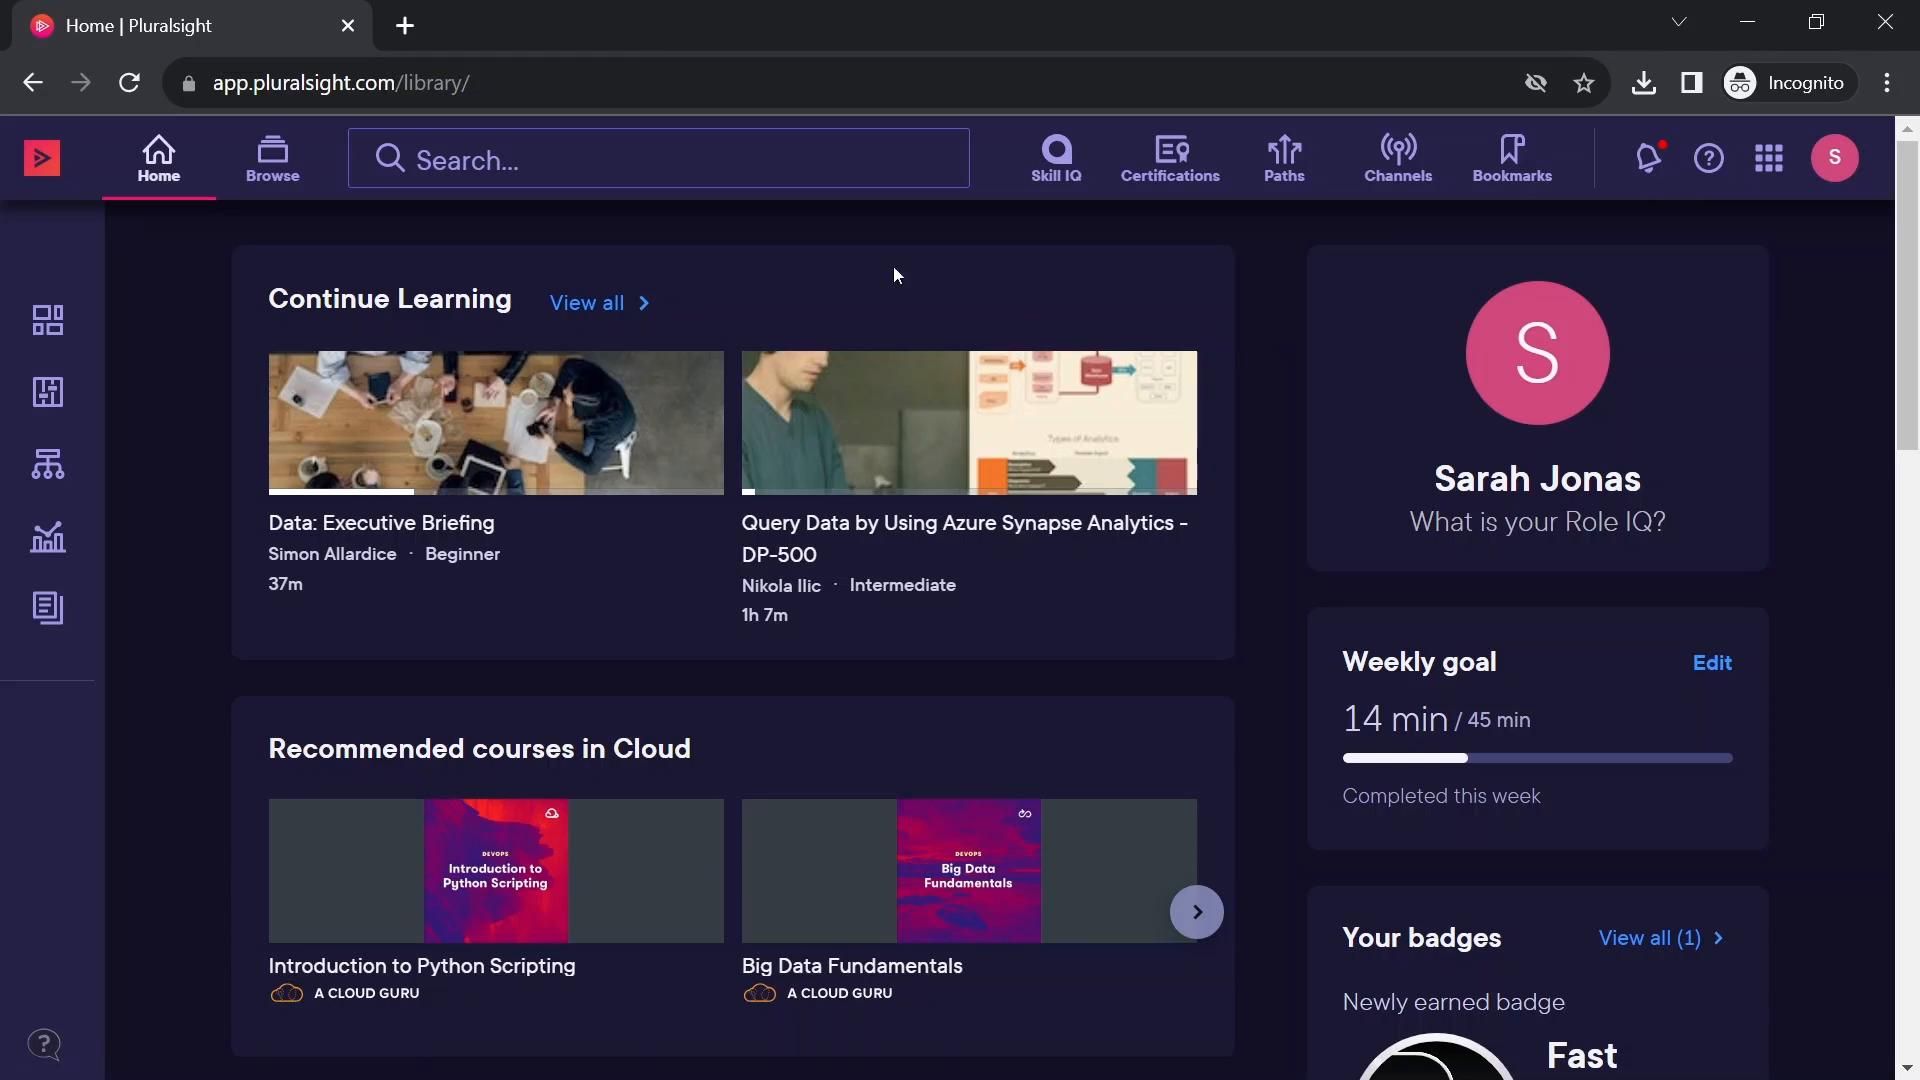1920x1080 pixels.
Task: Click the sidebar document list icon
Action: pyautogui.click(x=48, y=608)
